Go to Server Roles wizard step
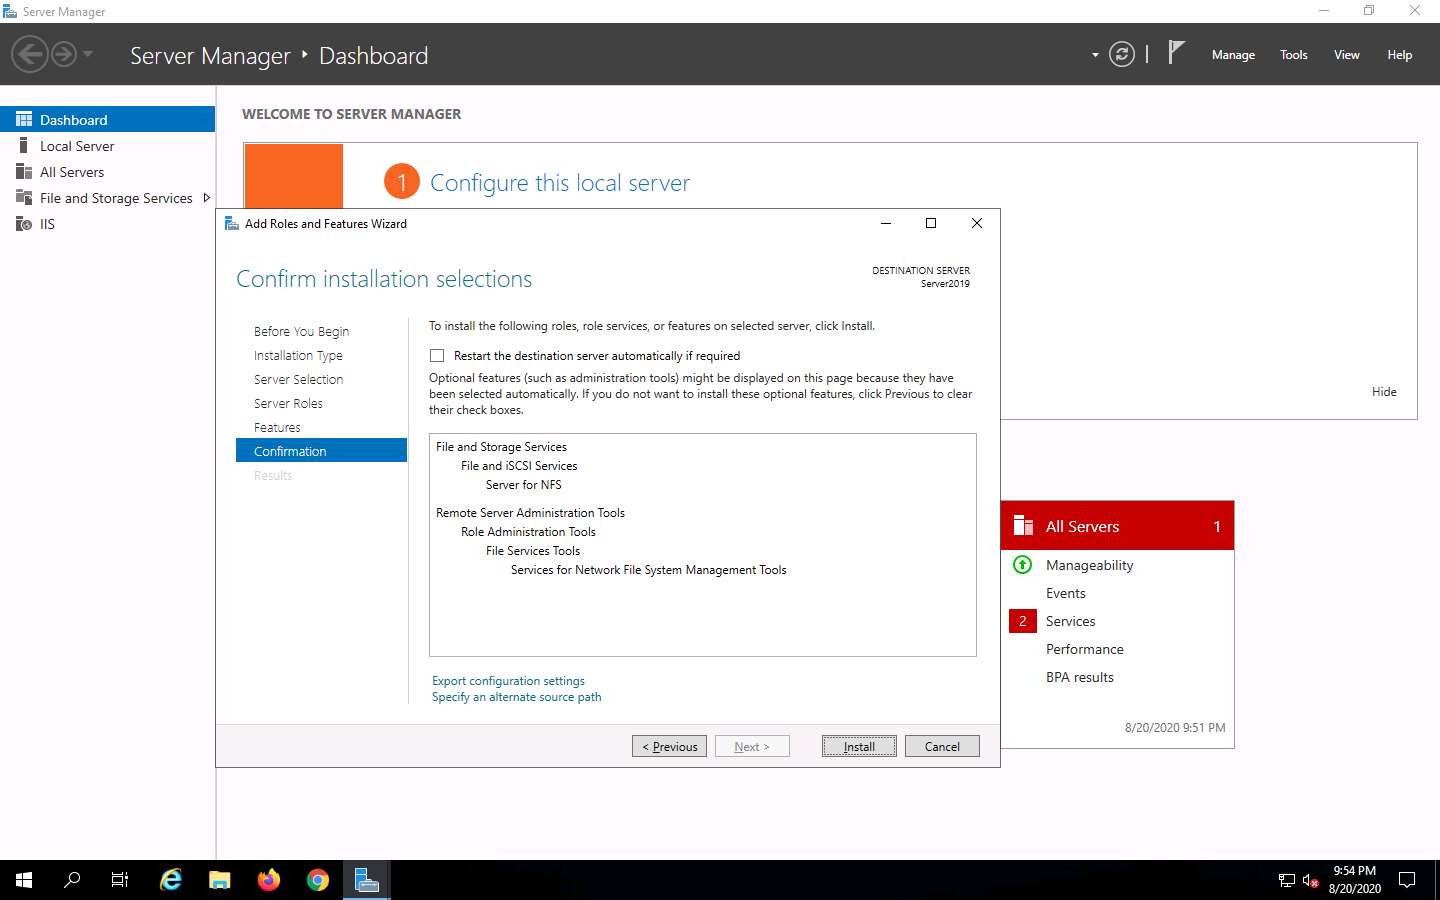Viewport: 1440px width, 900px height. [288, 403]
